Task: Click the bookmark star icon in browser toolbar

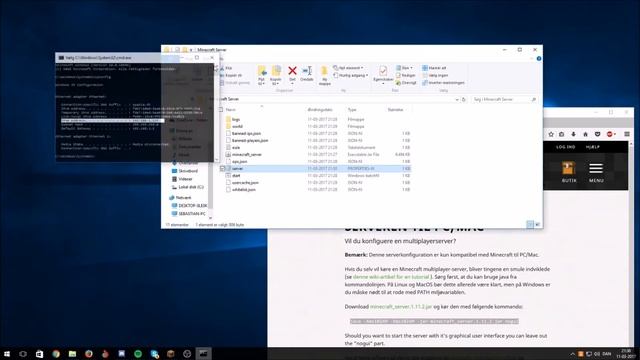Action: 551,134
